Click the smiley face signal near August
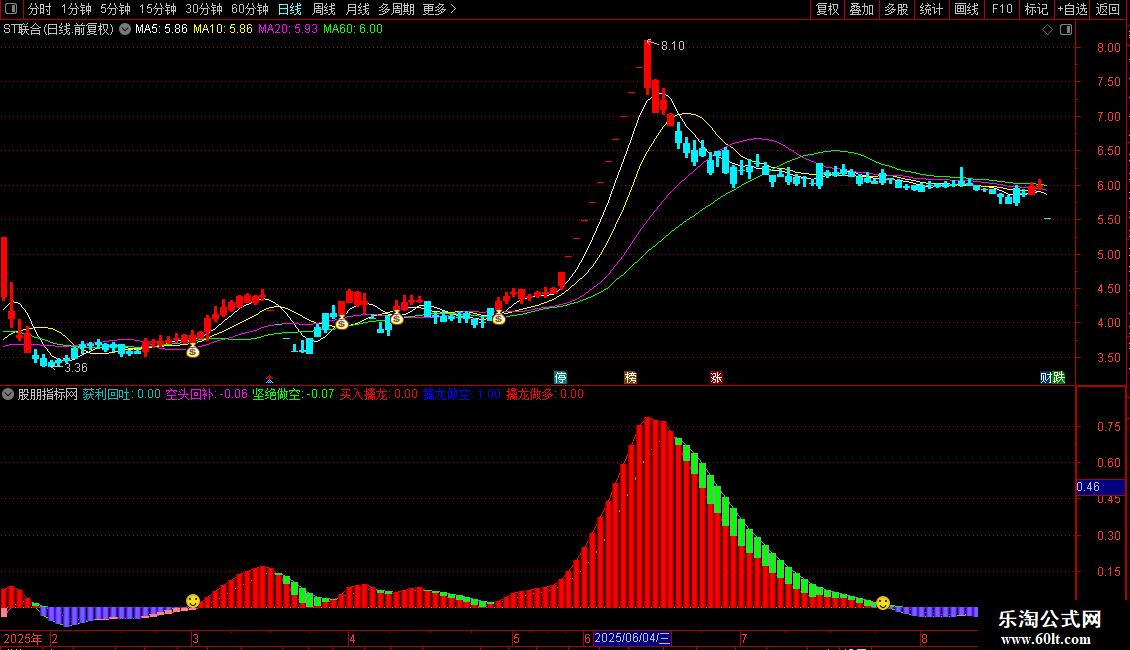The image size is (1130, 650). [x=883, y=602]
